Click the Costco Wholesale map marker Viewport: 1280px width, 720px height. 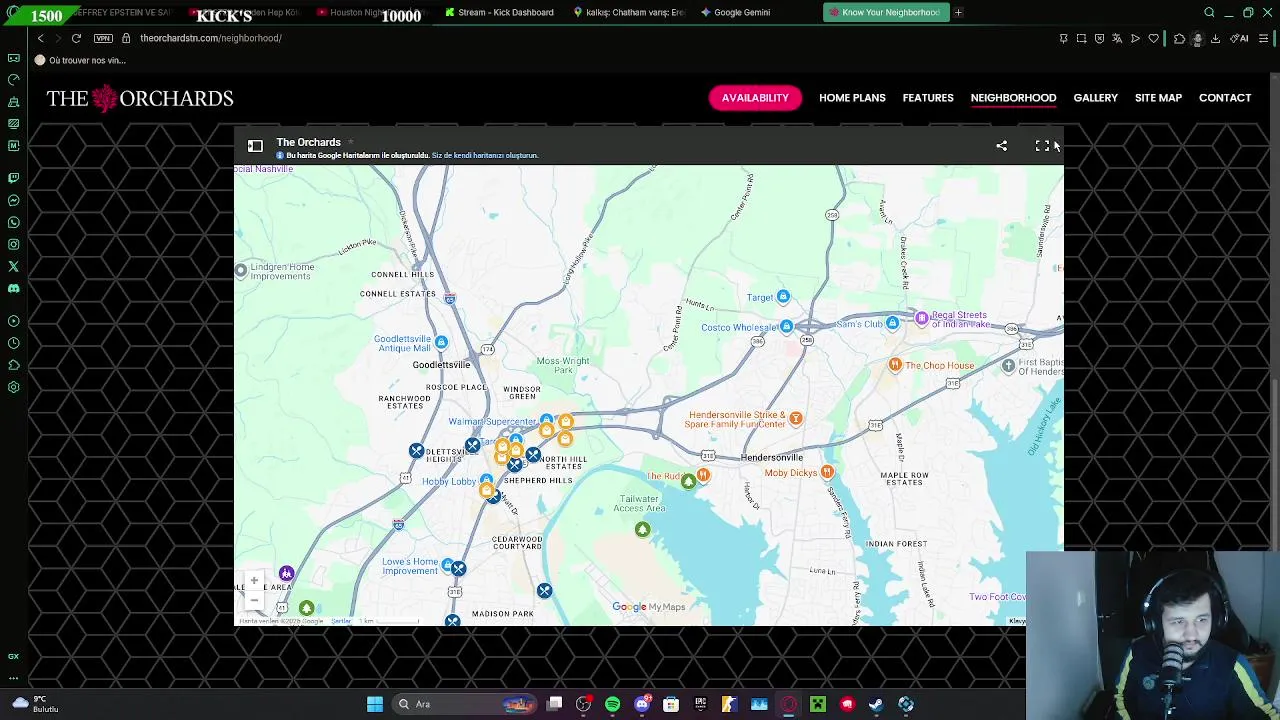(787, 326)
